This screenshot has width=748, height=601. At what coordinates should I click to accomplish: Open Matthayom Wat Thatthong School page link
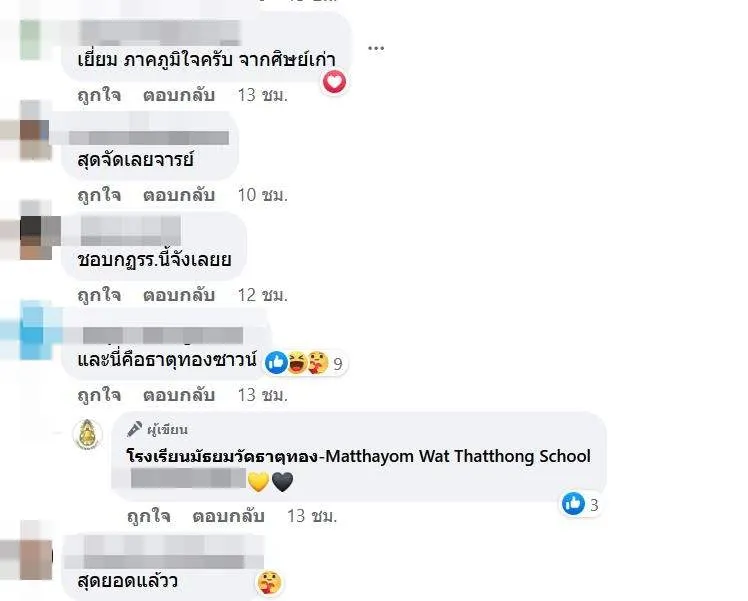click(359, 456)
